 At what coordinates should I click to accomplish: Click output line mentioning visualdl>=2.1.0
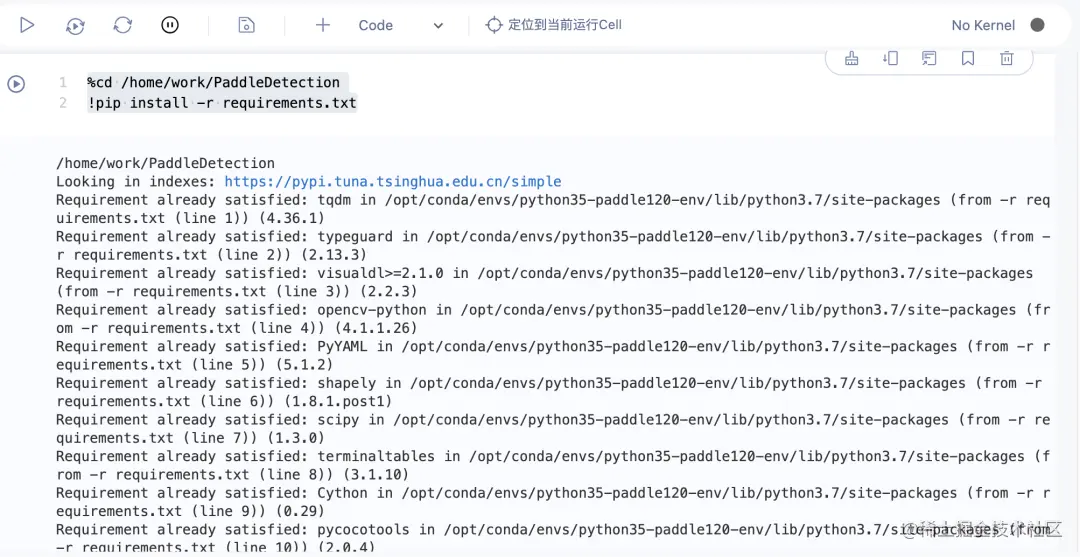[x=544, y=282]
